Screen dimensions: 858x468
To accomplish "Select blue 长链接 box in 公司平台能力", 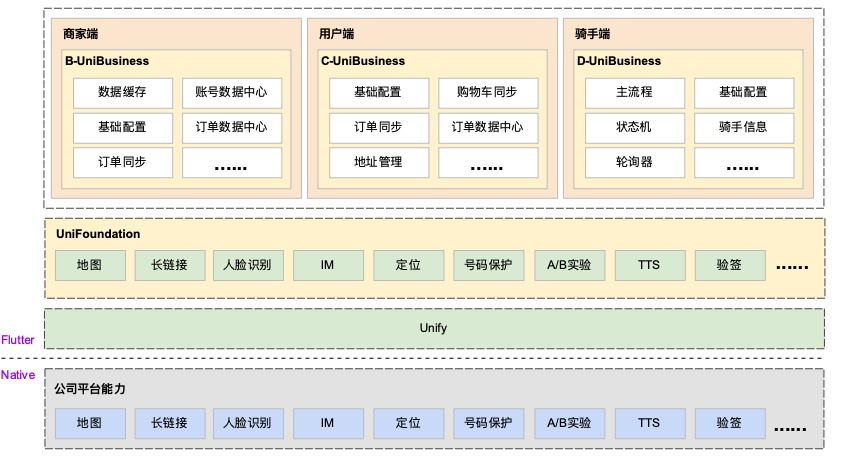I will [170, 424].
